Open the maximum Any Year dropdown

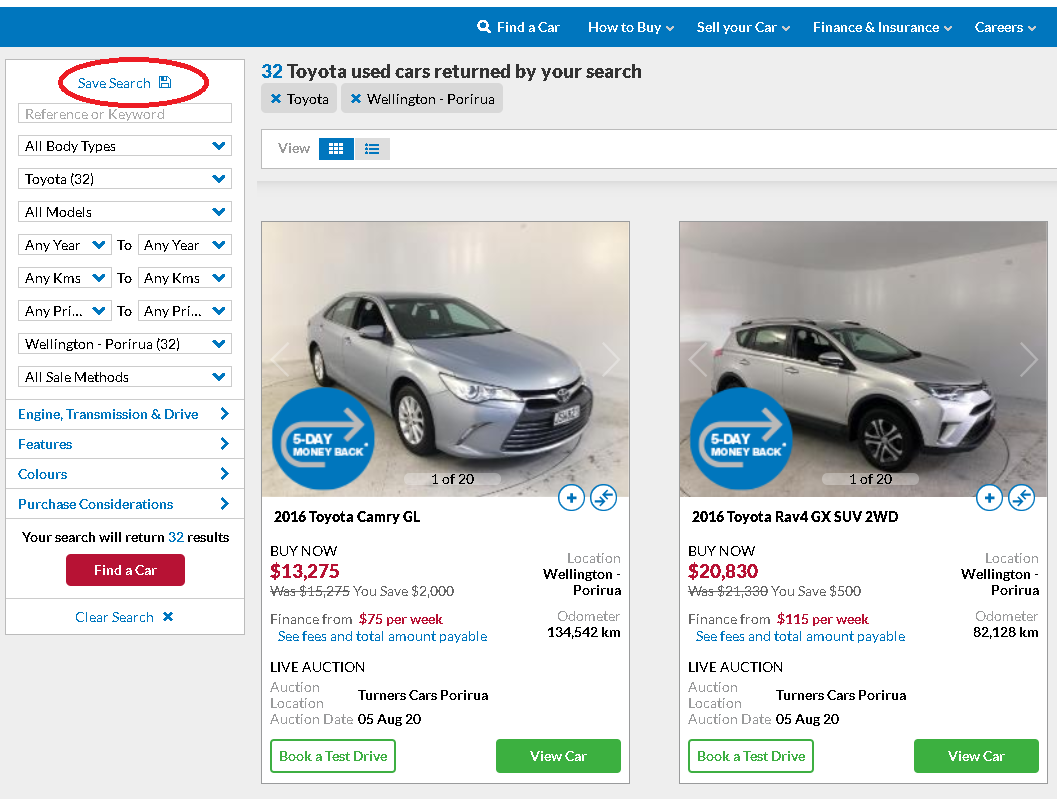click(x=185, y=245)
